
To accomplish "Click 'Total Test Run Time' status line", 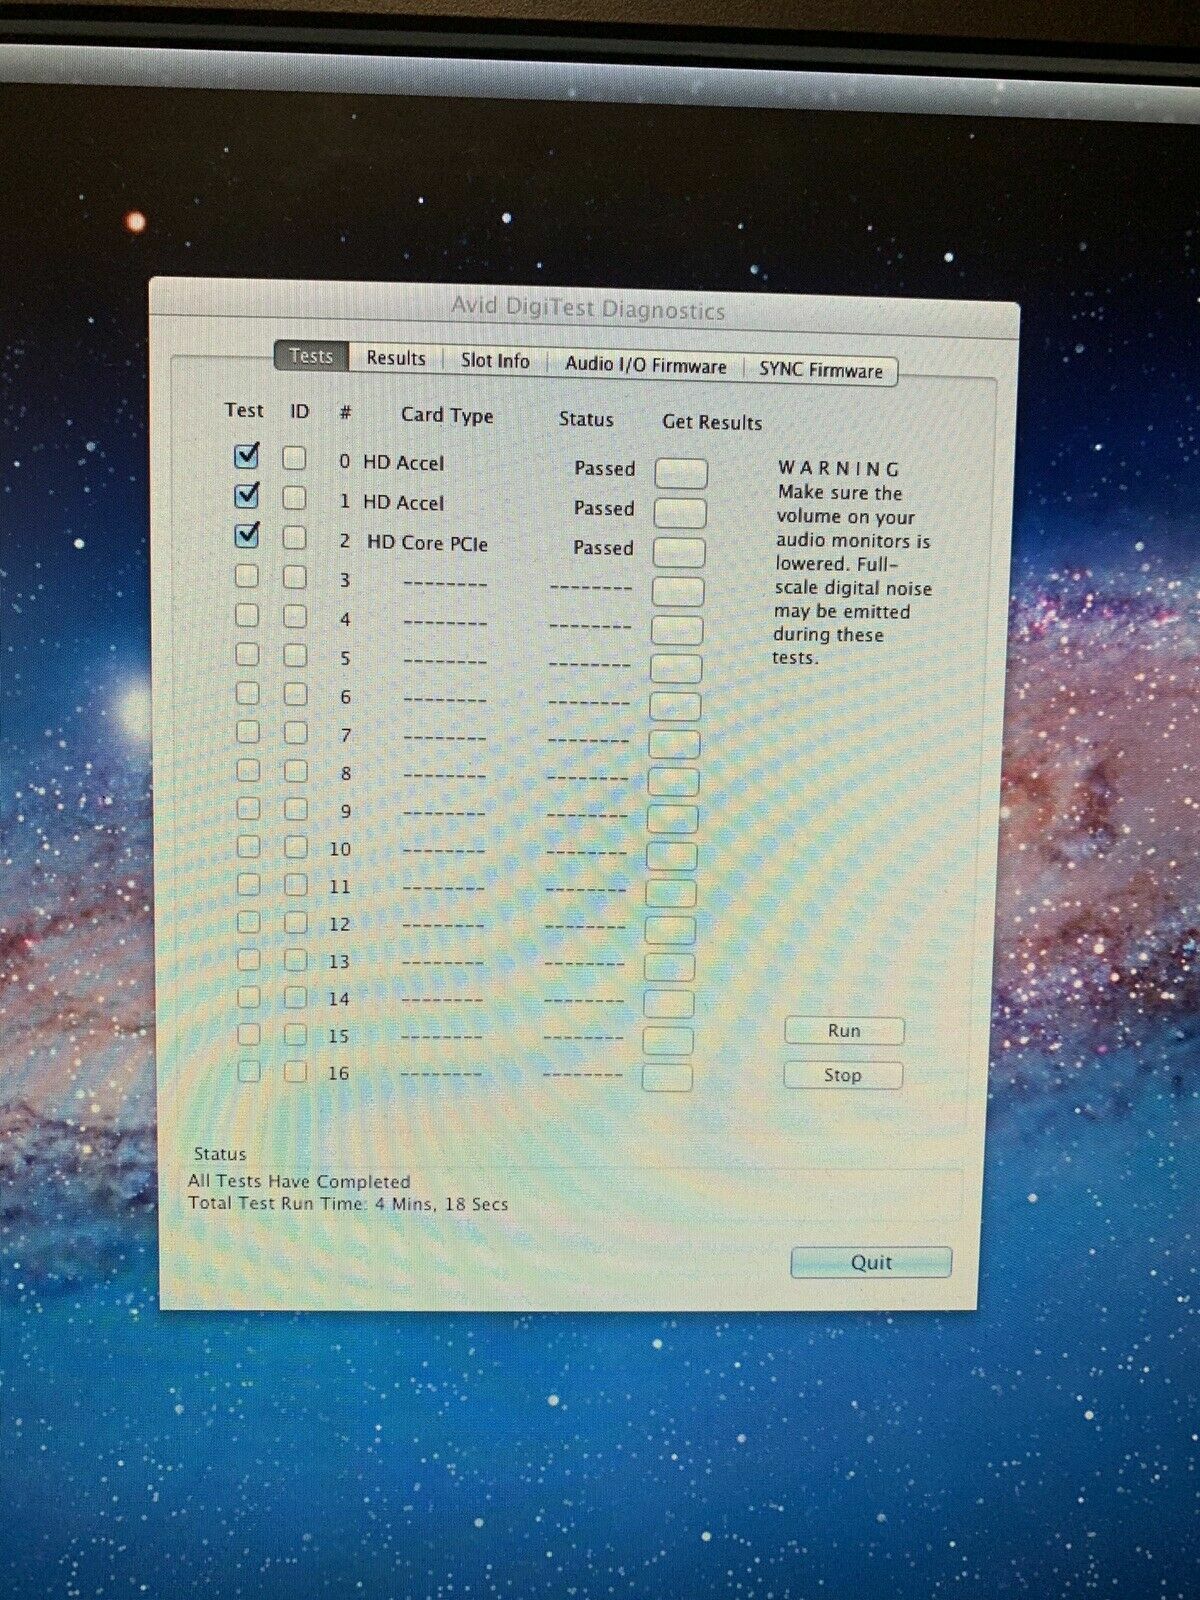I will click(348, 1203).
